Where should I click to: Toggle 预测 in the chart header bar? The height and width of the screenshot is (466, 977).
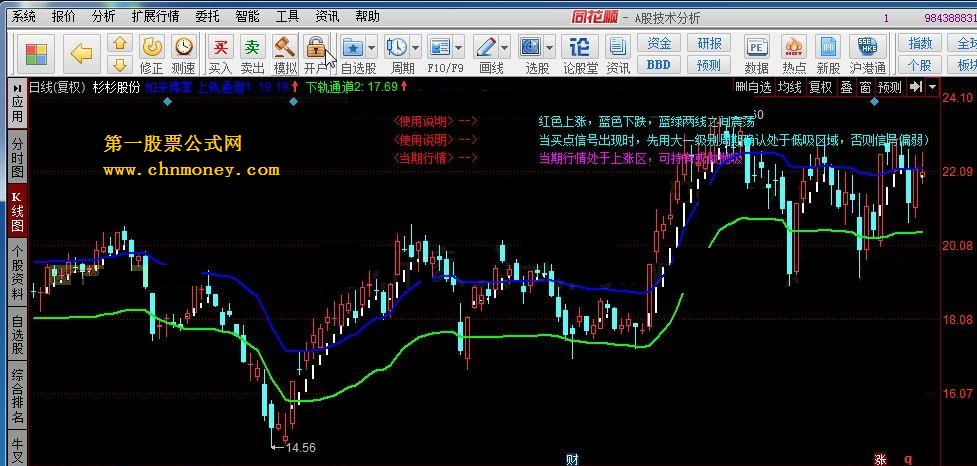889,87
